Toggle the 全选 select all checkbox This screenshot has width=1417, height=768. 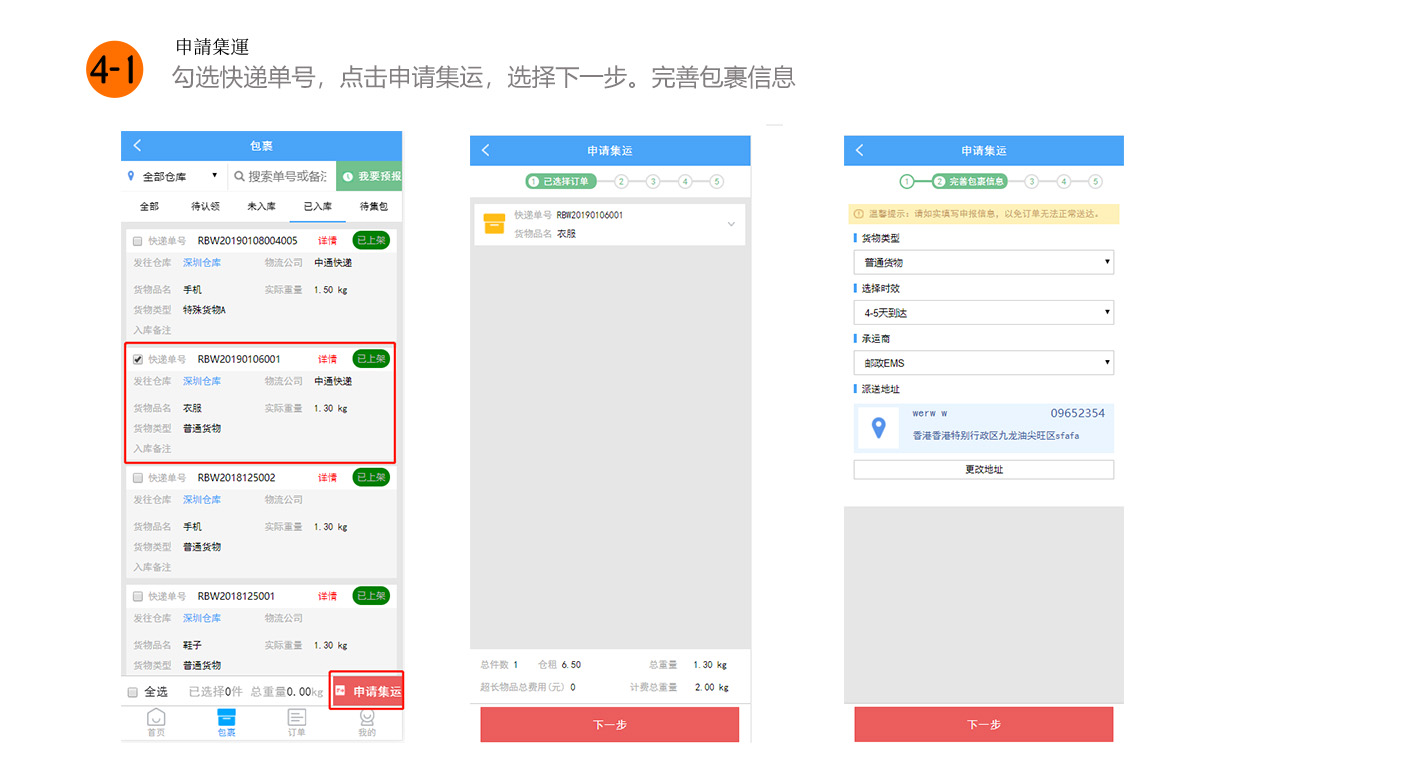(133, 692)
